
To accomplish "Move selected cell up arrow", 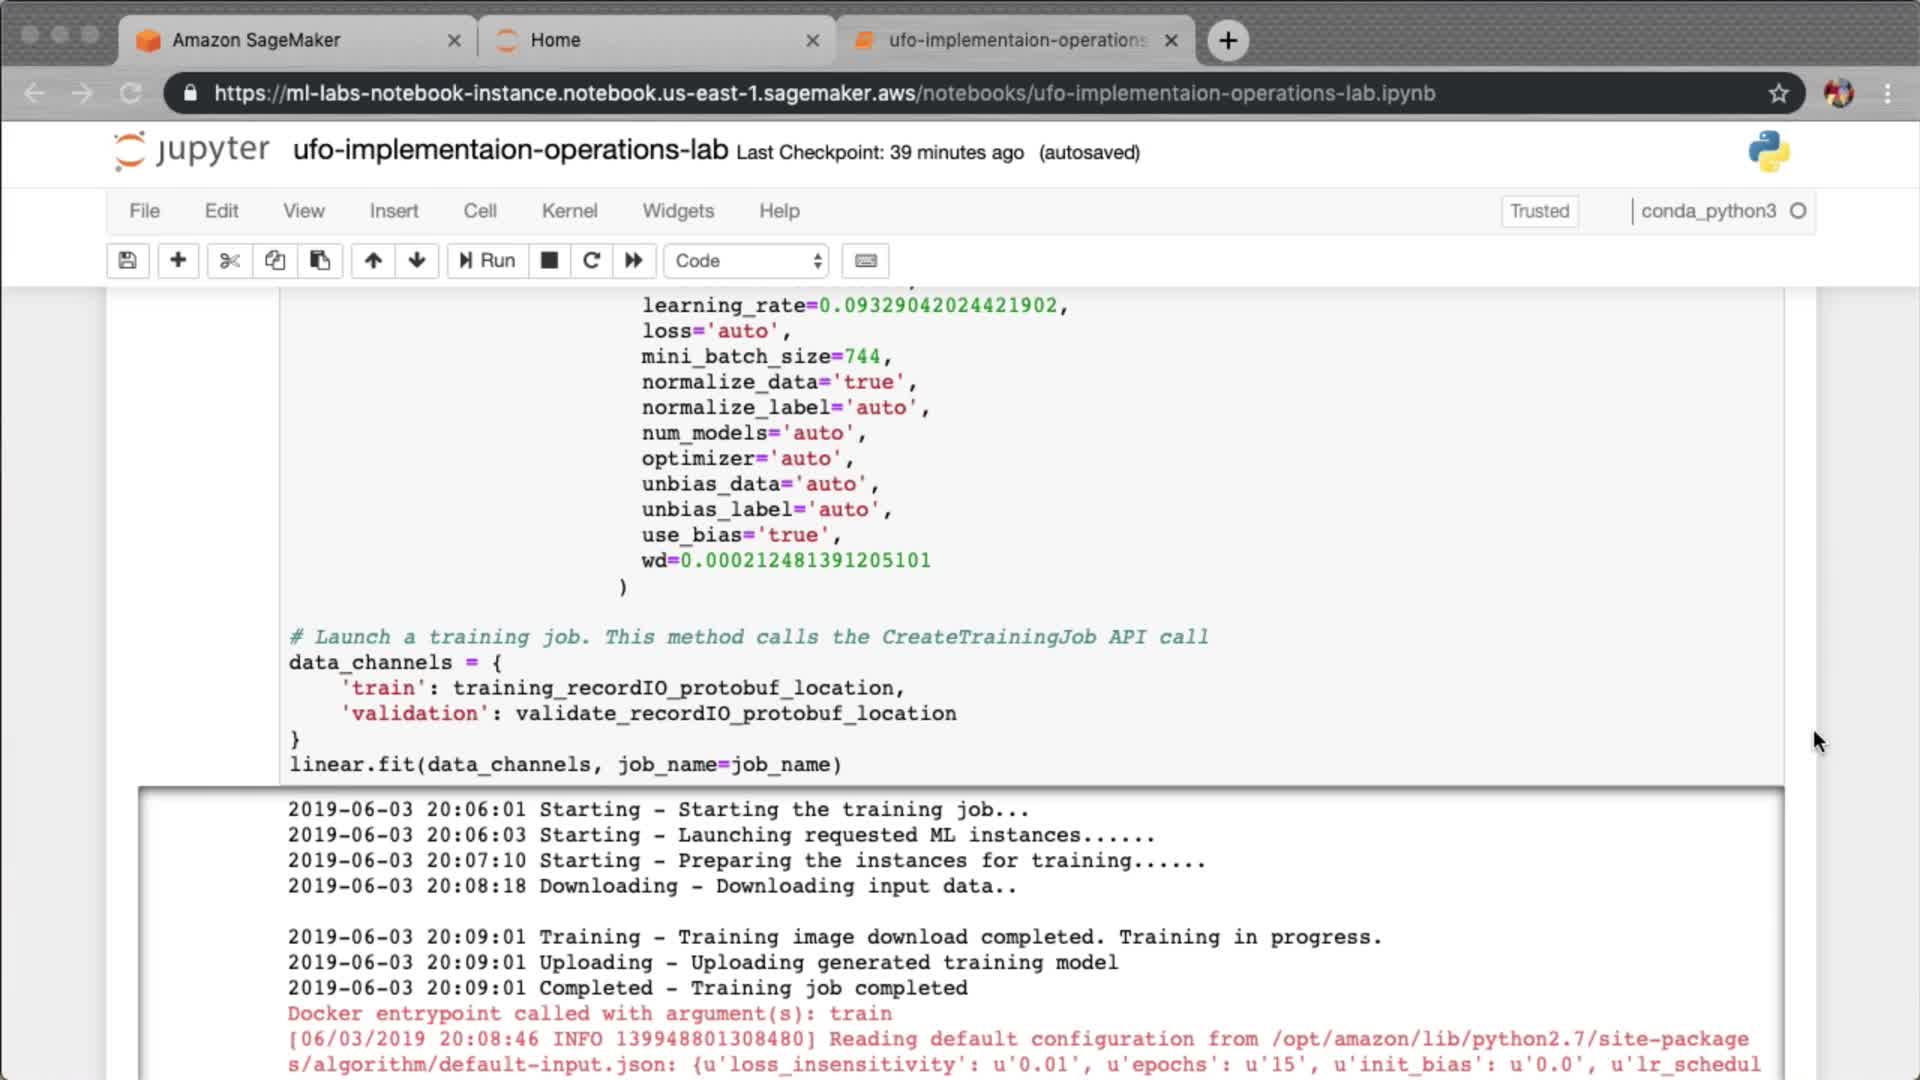I will pos(373,261).
